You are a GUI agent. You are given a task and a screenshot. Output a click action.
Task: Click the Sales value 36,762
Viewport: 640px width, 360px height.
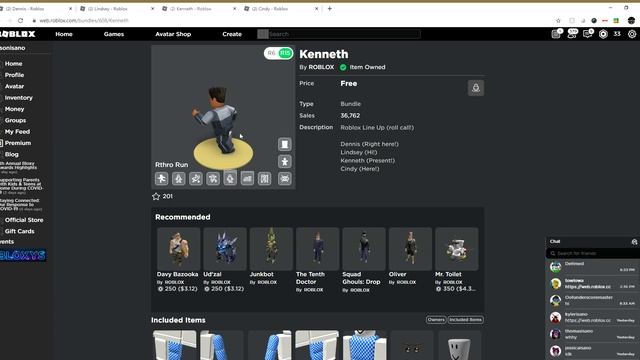[x=350, y=116]
